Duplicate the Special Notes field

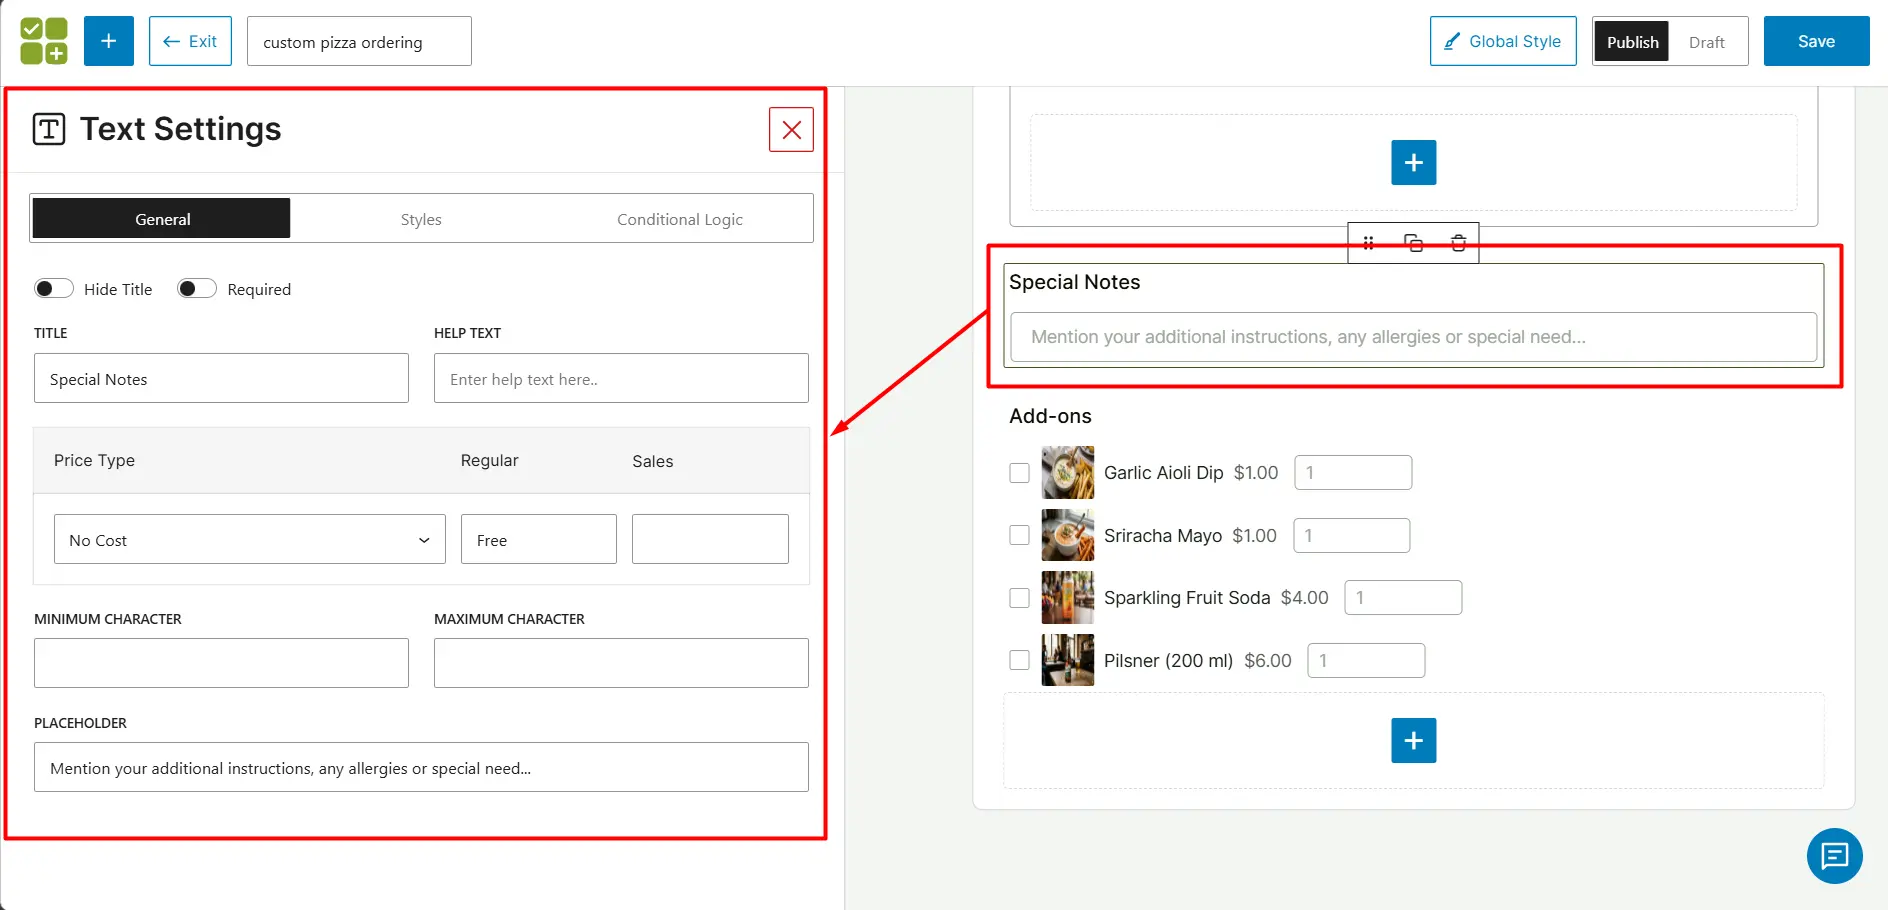pos(1413,243)
